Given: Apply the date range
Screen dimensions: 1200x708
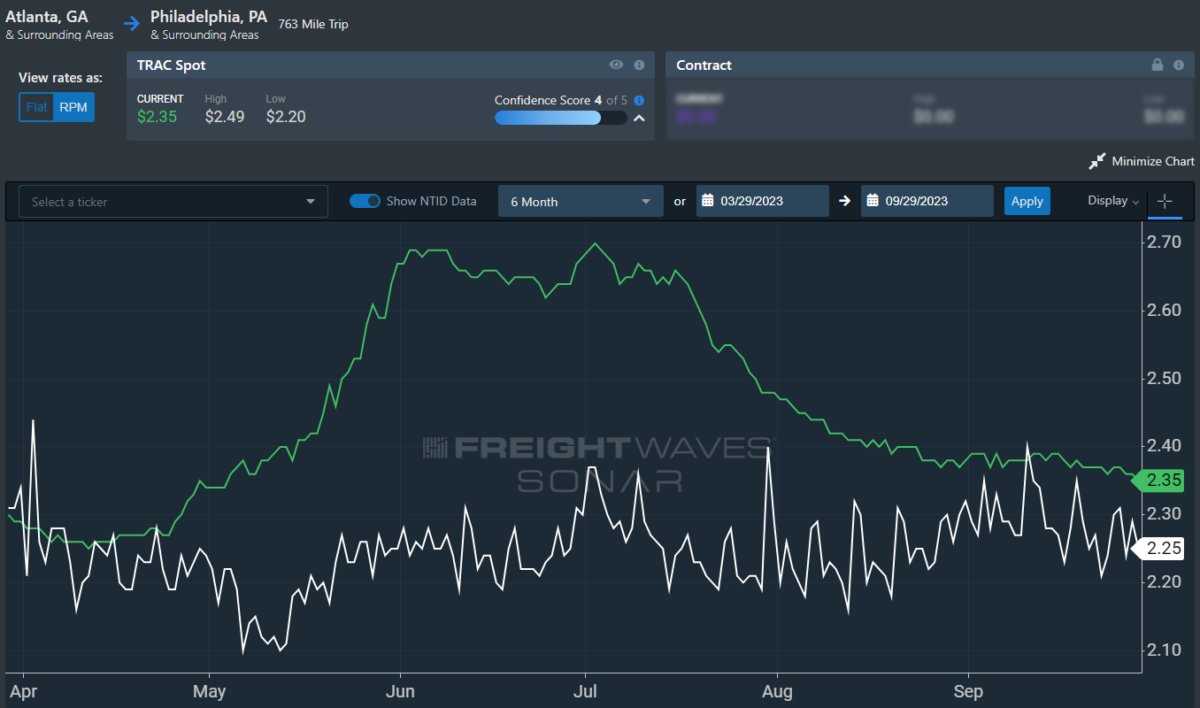Looking at the screenshot, I should [1027, 201].
